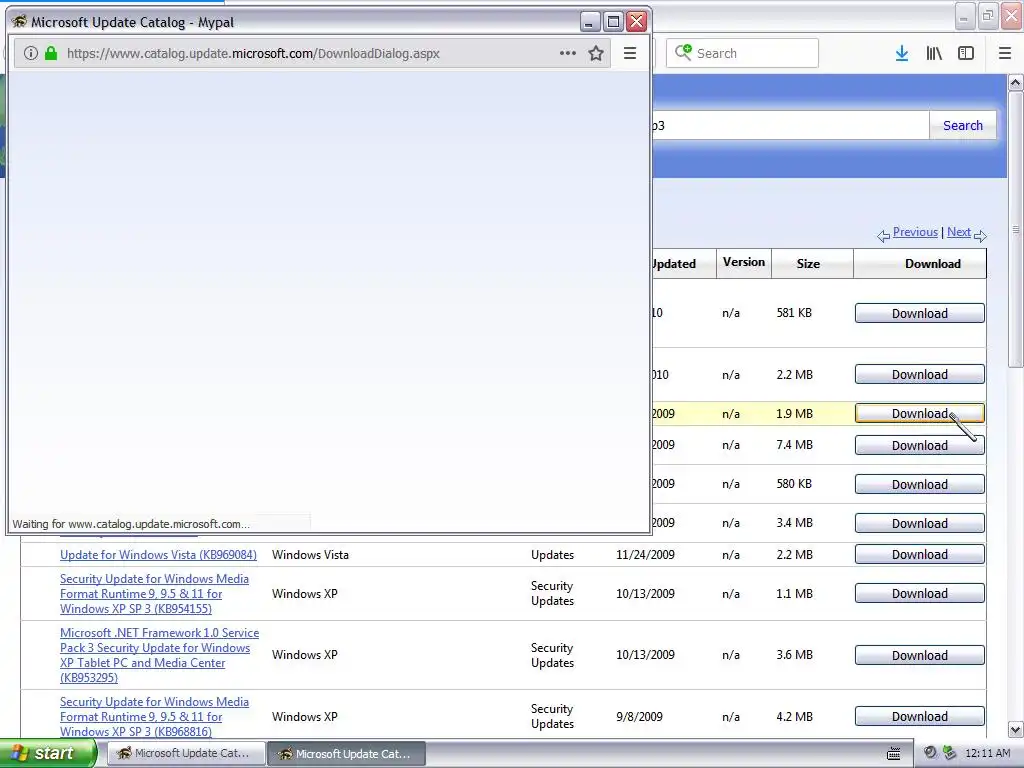The height and width of the screenshot is (768, 1024).
Task: Click the 12:11 AM taskbar clock
Action: tap(987, 754)
